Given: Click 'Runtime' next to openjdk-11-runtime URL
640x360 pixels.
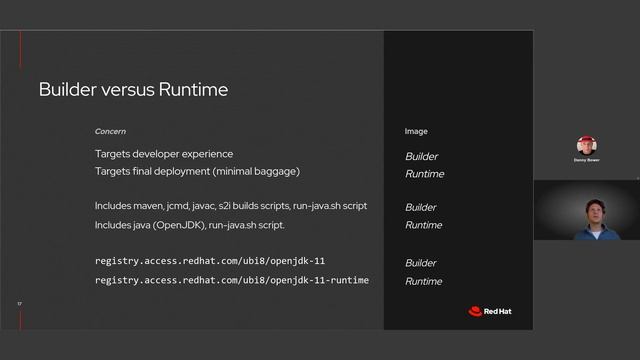Looking at the screenshot, I should (424, 281).
